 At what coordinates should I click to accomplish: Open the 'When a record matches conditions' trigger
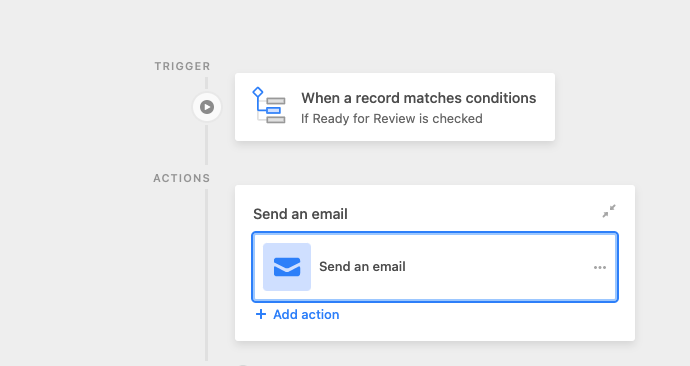pos(395,107)
